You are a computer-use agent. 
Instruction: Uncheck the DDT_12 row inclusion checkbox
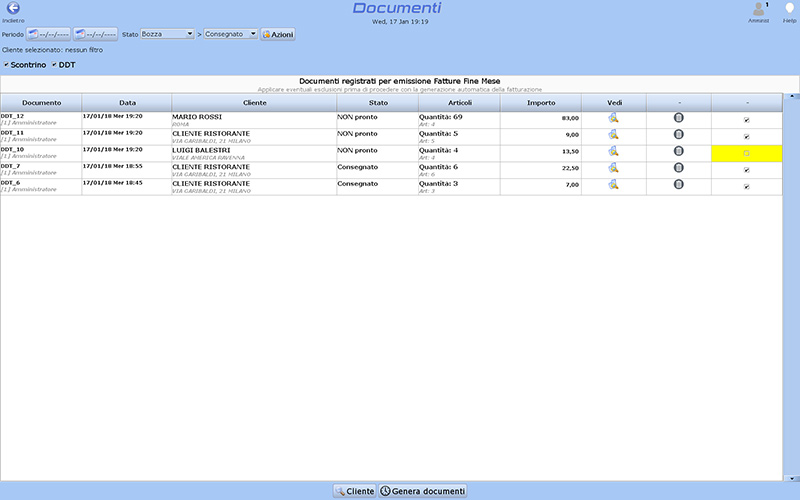746,120
